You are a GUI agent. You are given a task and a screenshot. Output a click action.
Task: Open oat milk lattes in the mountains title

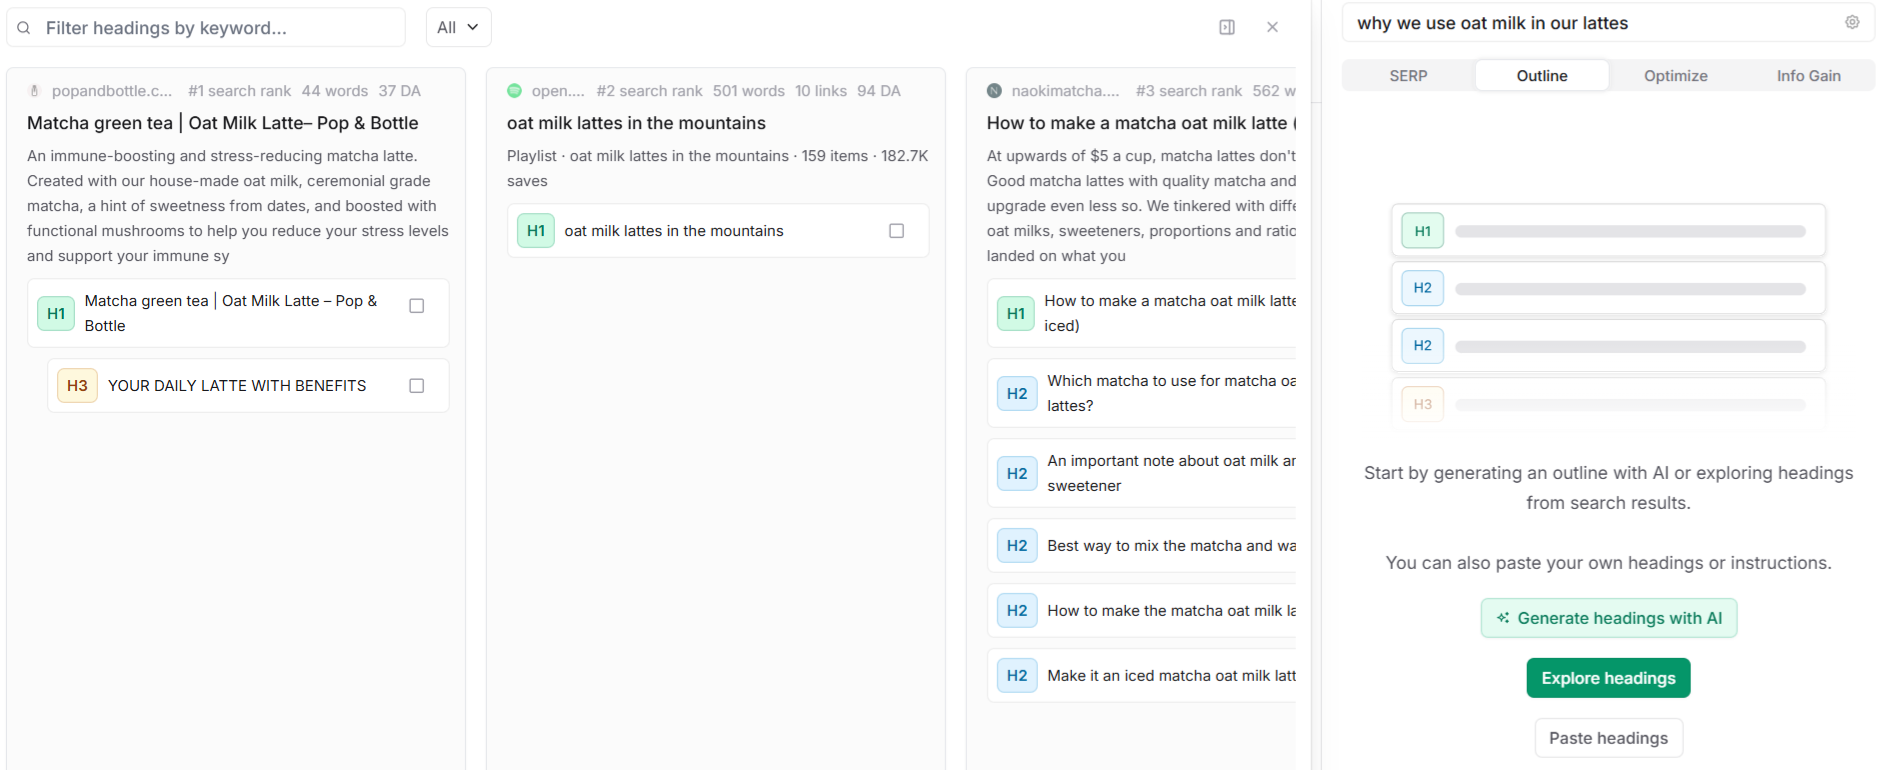tap(636, 123)
